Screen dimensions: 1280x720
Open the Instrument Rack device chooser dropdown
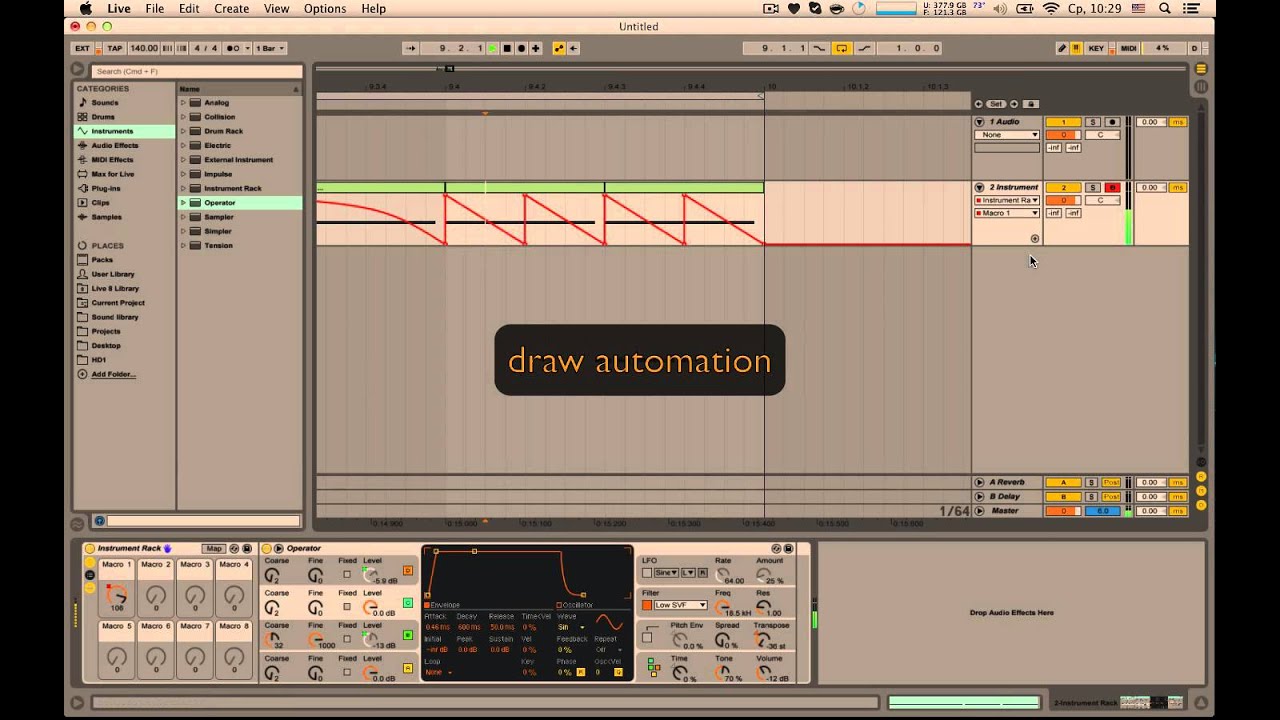[x=1007, y=200]
